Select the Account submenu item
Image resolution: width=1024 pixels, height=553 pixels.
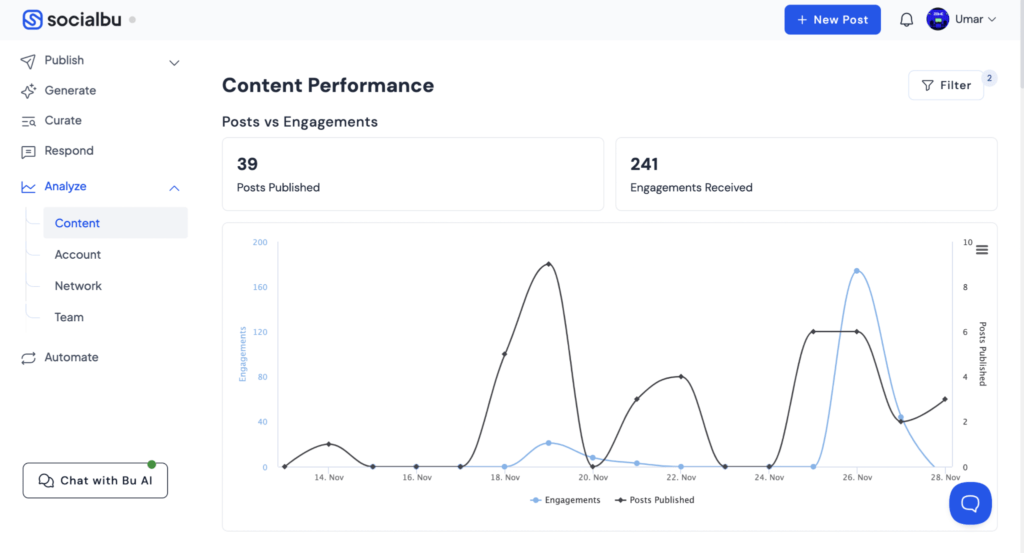(78, 255)
